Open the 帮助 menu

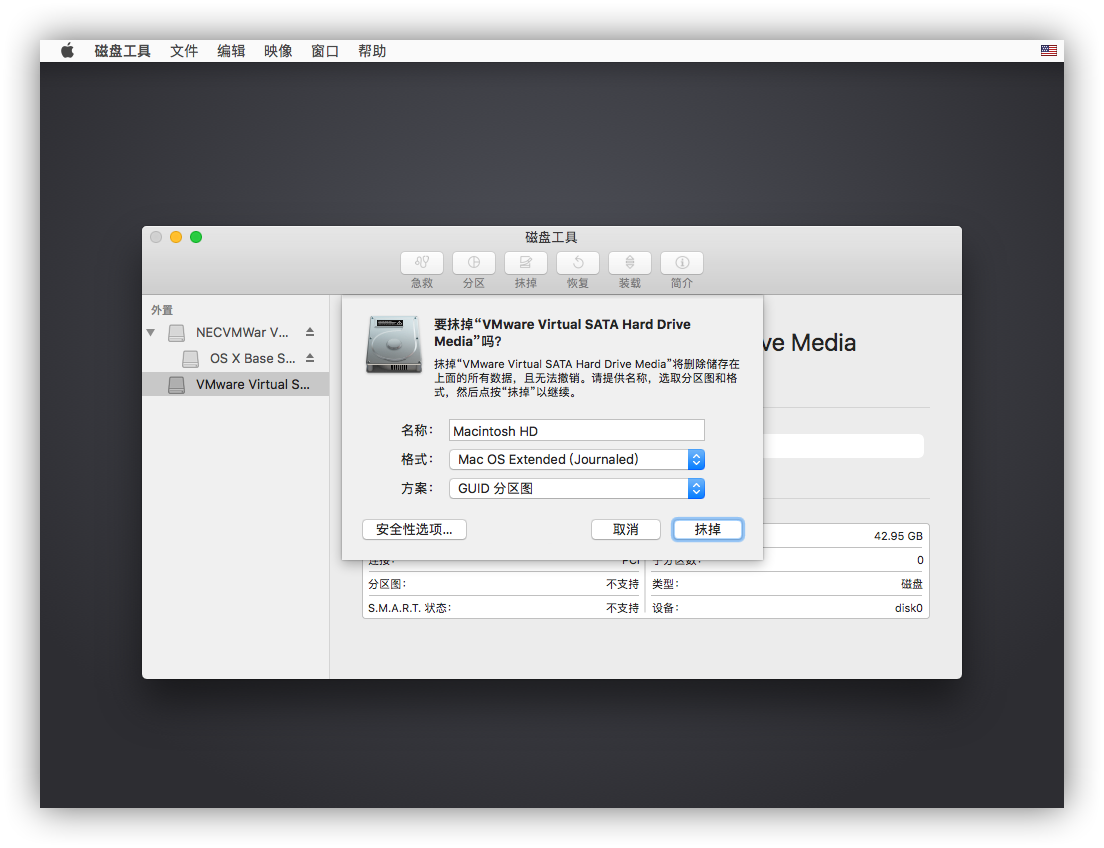click(x=372, y=51)
